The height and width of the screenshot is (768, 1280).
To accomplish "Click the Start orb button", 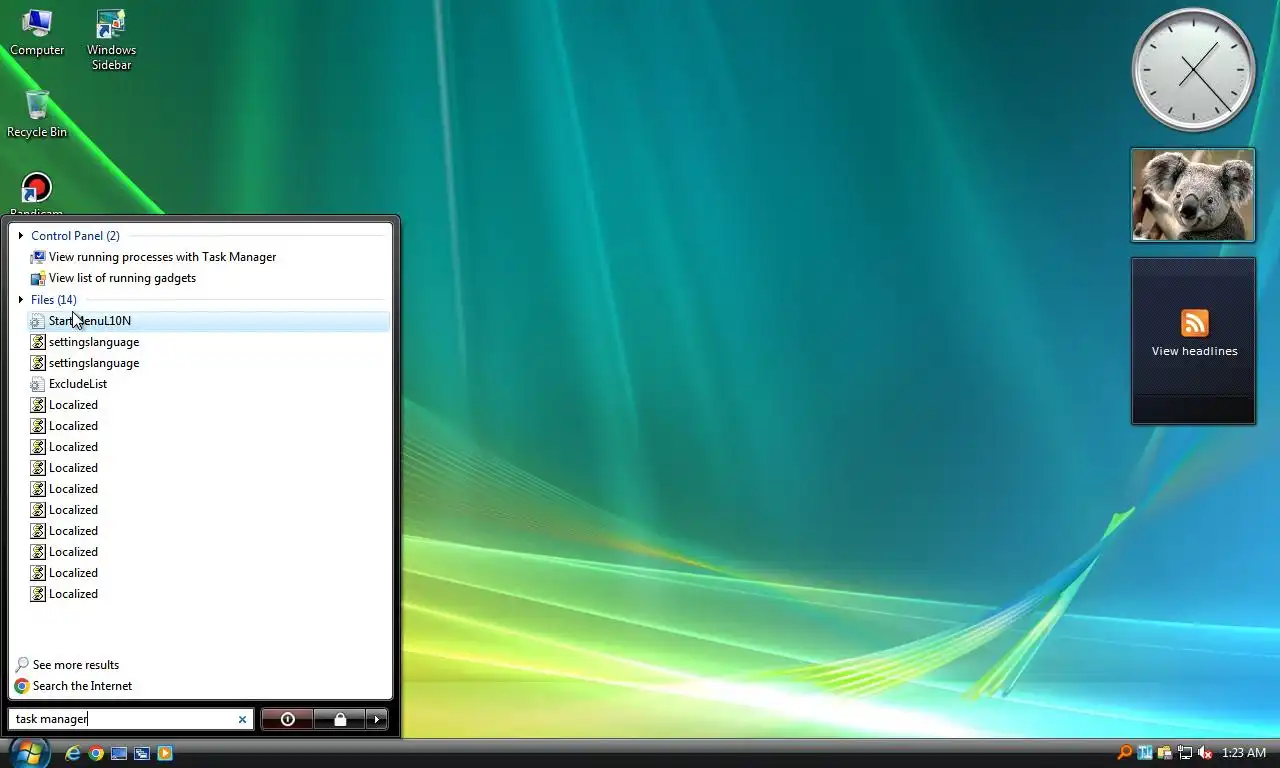I will 30,753.
